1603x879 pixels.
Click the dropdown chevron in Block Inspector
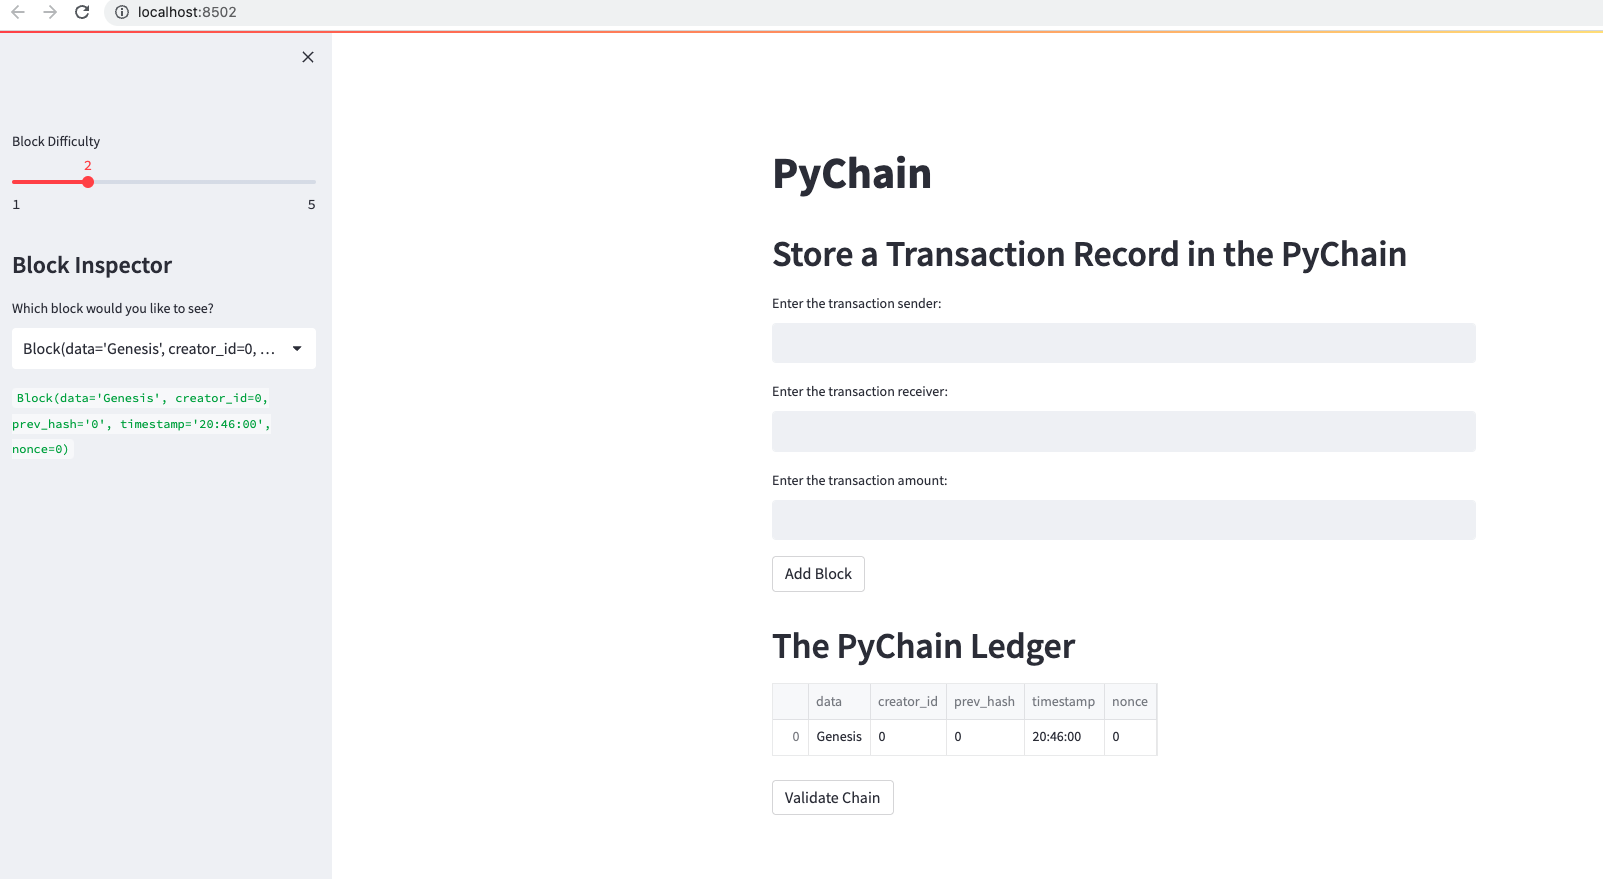pos(296,348)
